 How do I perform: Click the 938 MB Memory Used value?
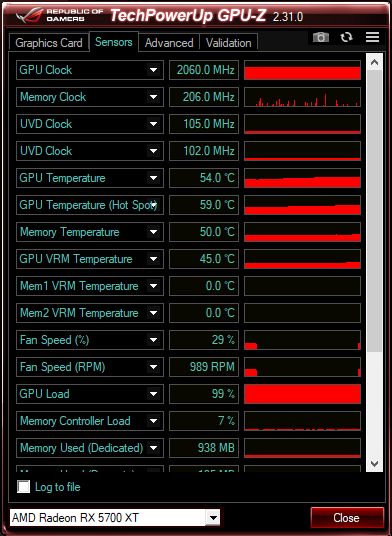204,448
